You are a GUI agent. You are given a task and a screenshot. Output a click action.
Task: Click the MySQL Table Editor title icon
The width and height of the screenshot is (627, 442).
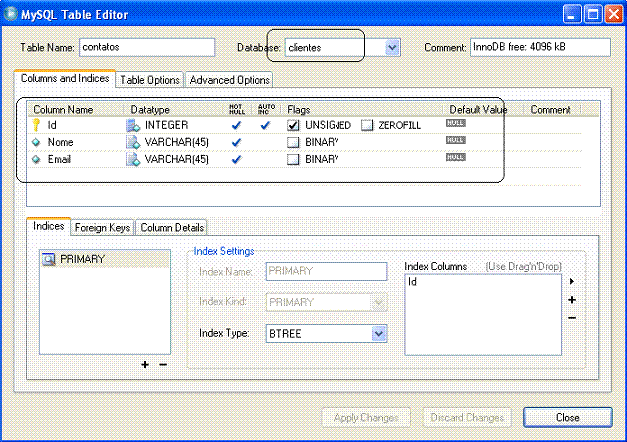click(x=11, y=14)
